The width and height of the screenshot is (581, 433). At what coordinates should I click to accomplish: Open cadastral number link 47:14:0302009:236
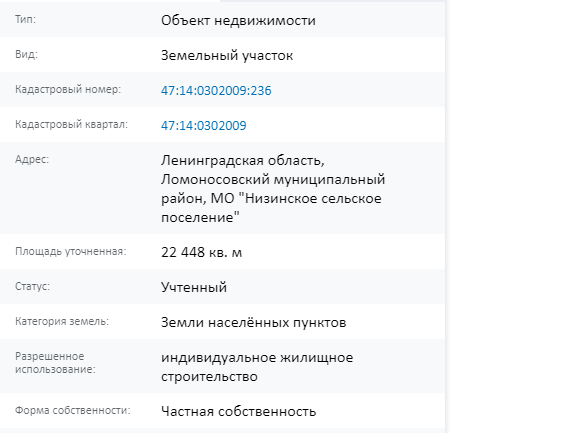click(x=216, y=90)
